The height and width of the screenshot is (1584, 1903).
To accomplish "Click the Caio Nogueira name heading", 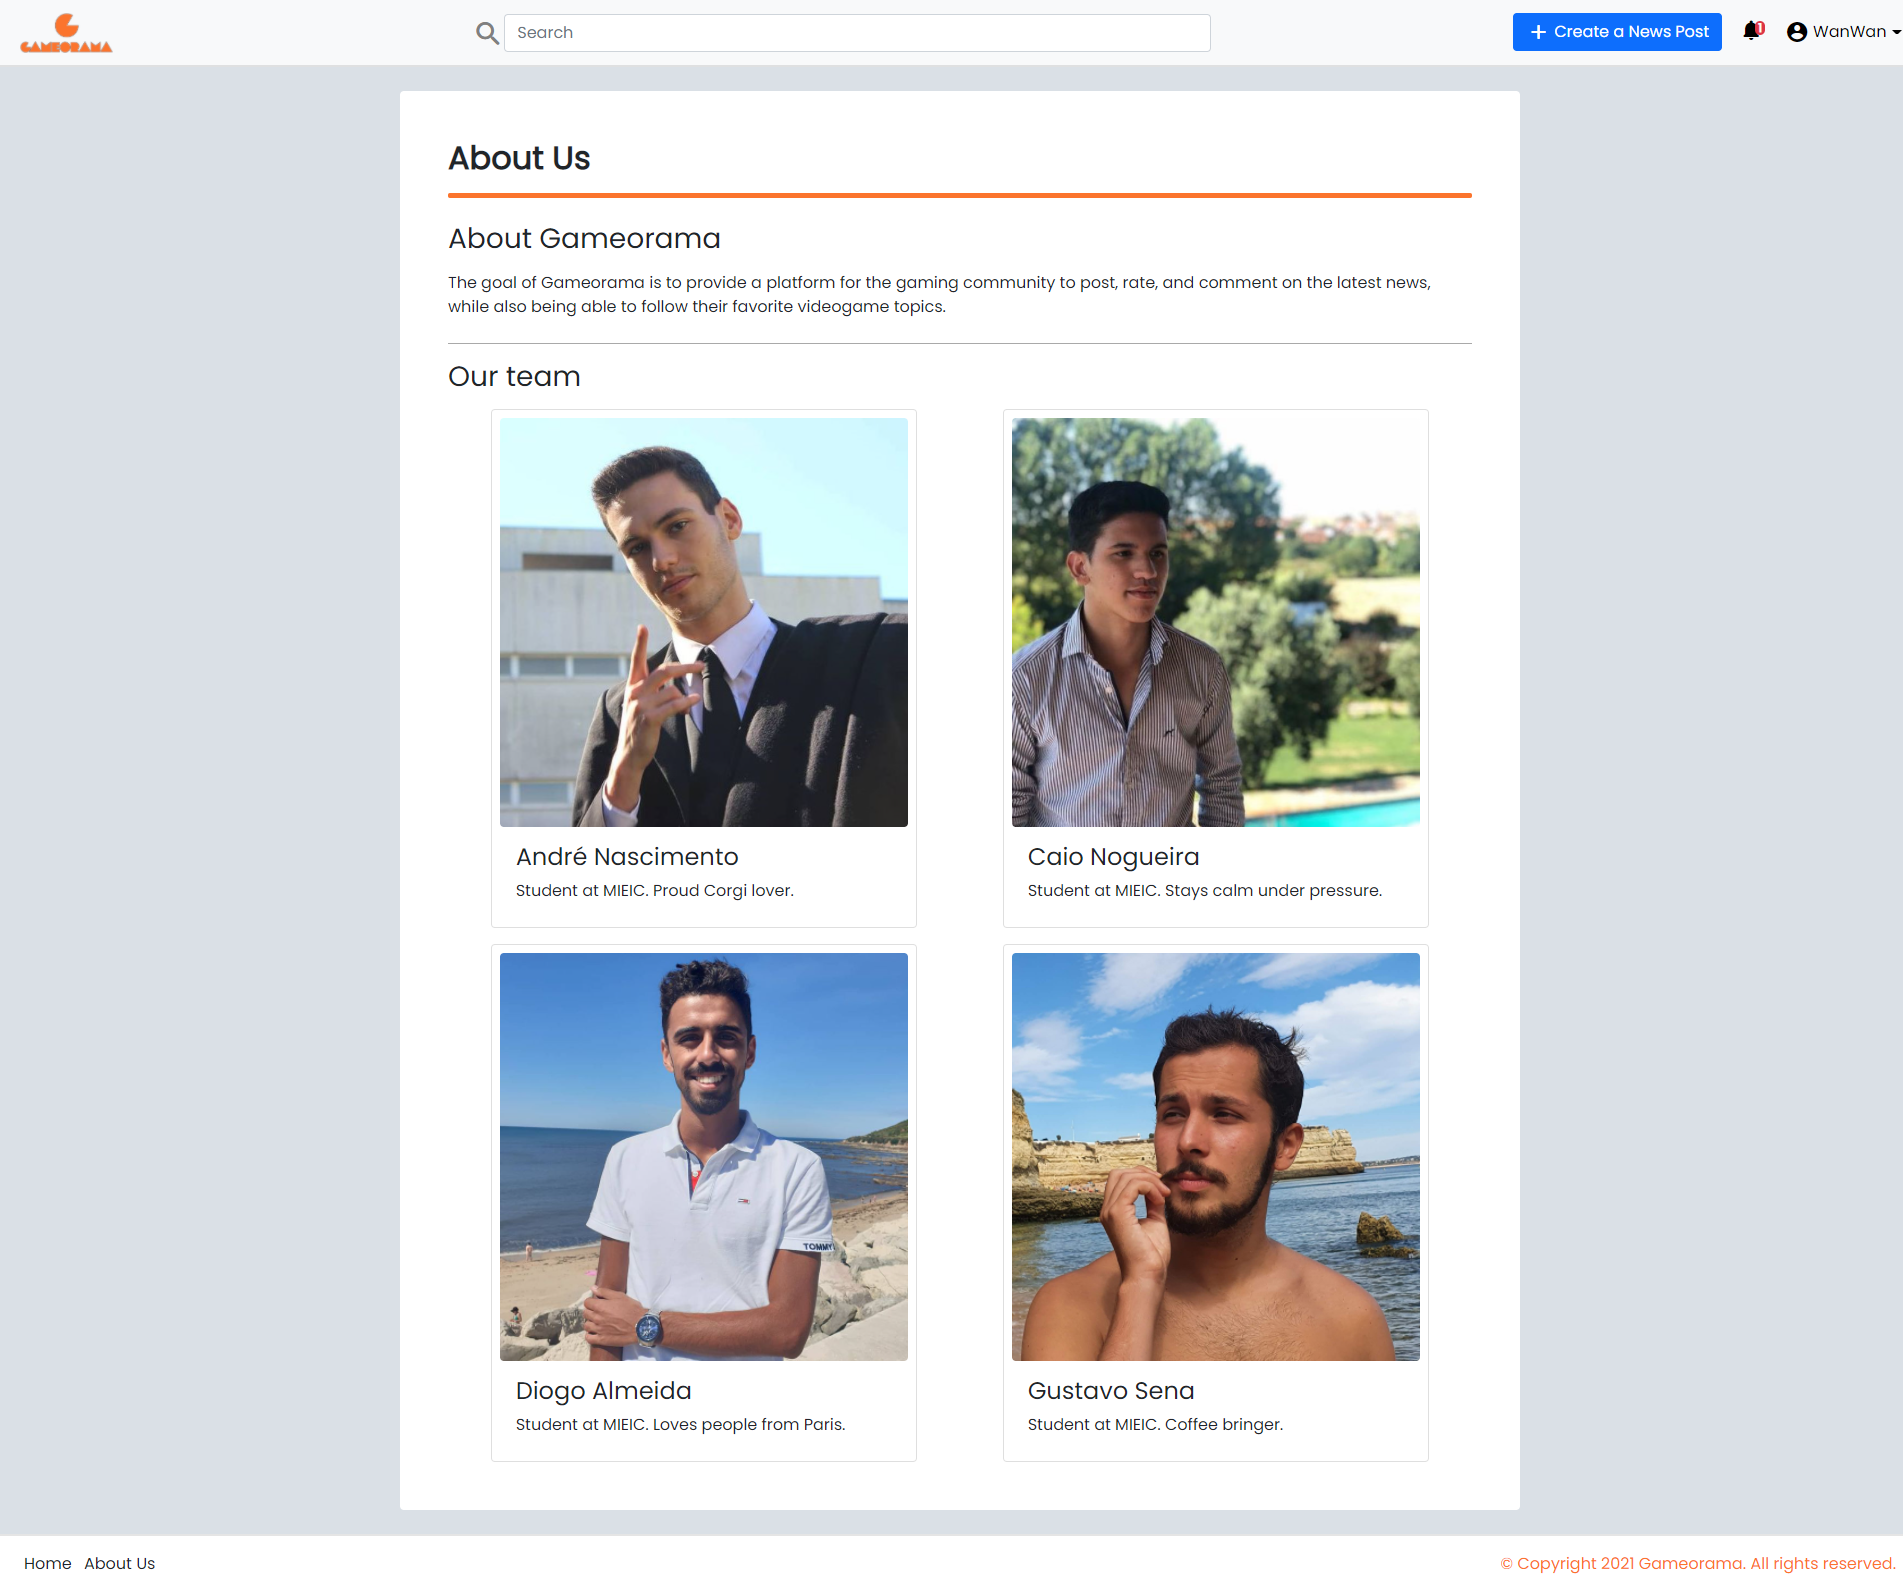I will pyautogui.click(x=1114, y=857).
